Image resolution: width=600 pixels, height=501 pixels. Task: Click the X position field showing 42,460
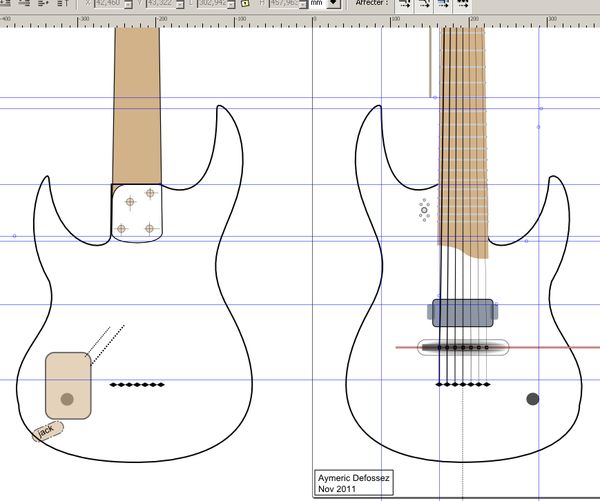[110, 3]
